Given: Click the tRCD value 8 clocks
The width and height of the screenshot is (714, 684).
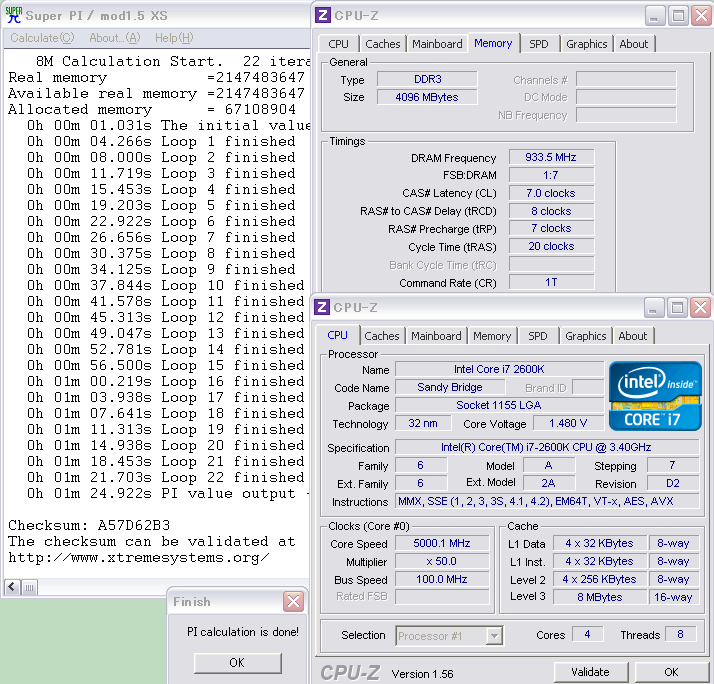Looking at the screenshot, I should pos(551,211).
